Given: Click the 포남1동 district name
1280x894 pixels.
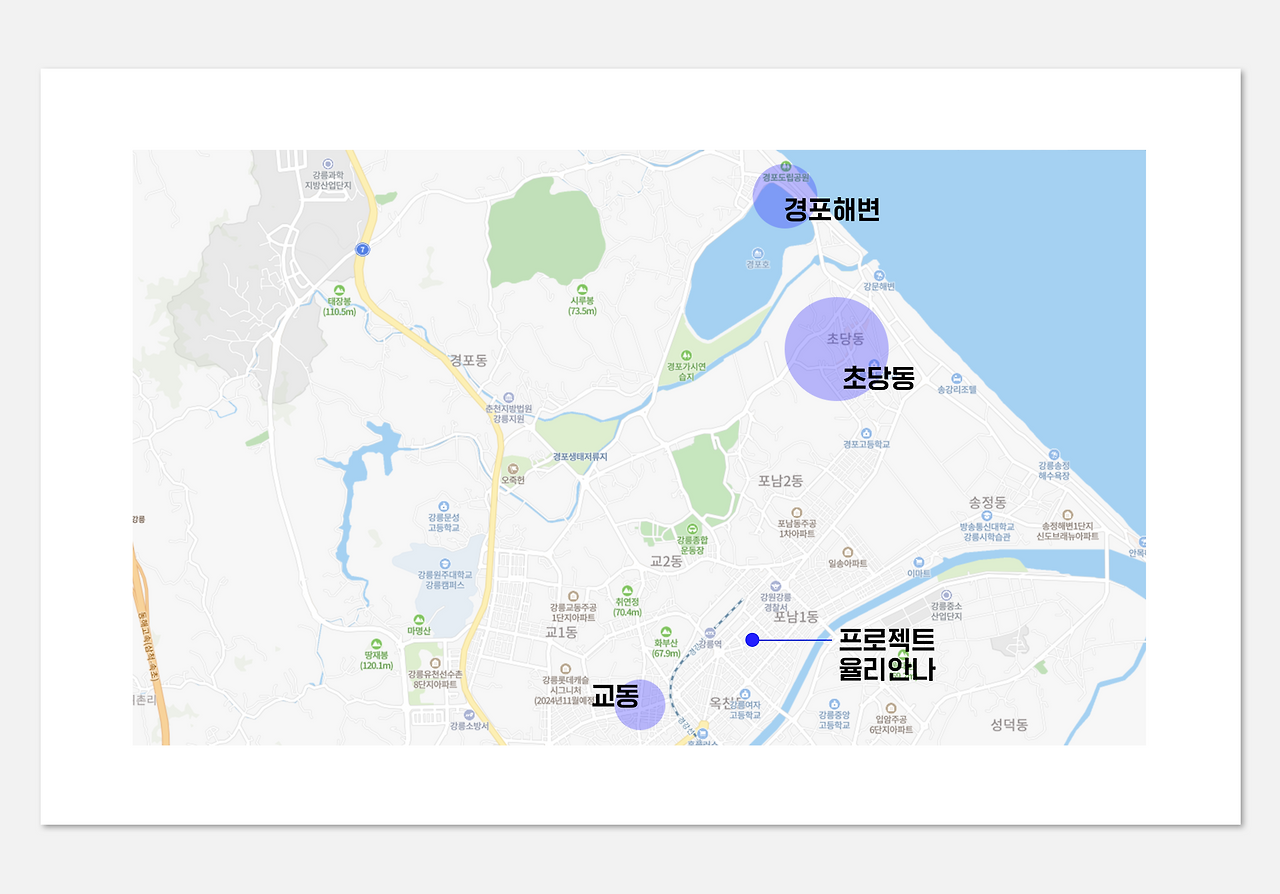Looking at the screenshot, I should pyautogui.click(x=796, y=617).
